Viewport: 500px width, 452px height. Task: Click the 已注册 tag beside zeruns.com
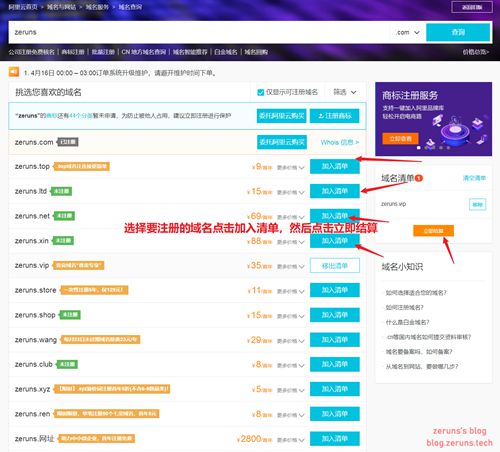(68, 142)
